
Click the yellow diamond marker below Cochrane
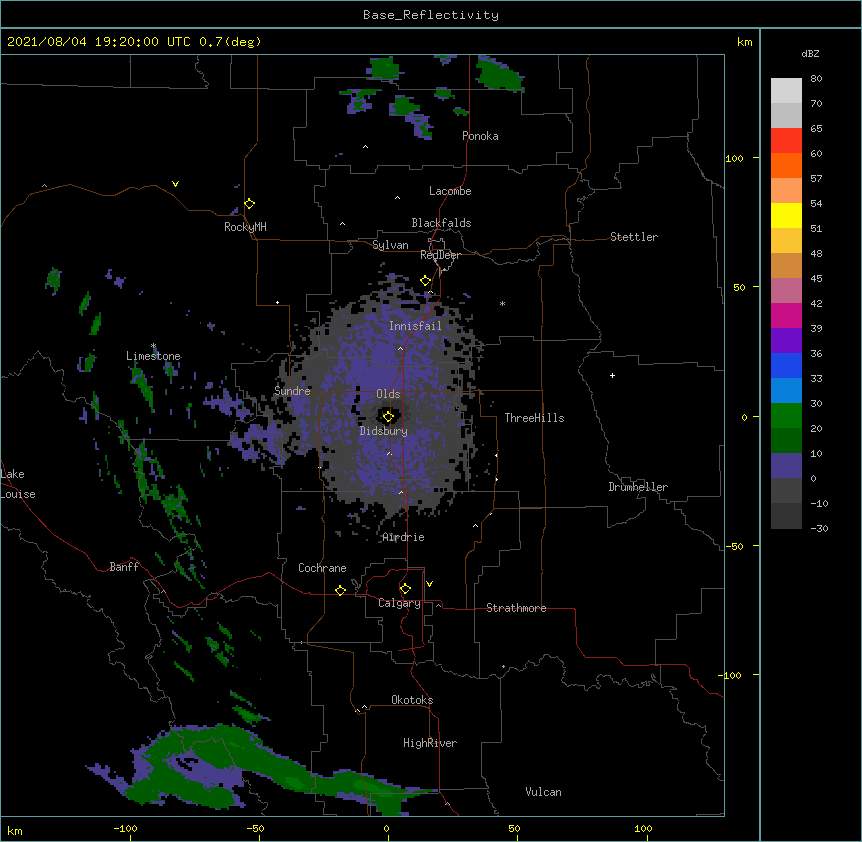click(340, 590)
